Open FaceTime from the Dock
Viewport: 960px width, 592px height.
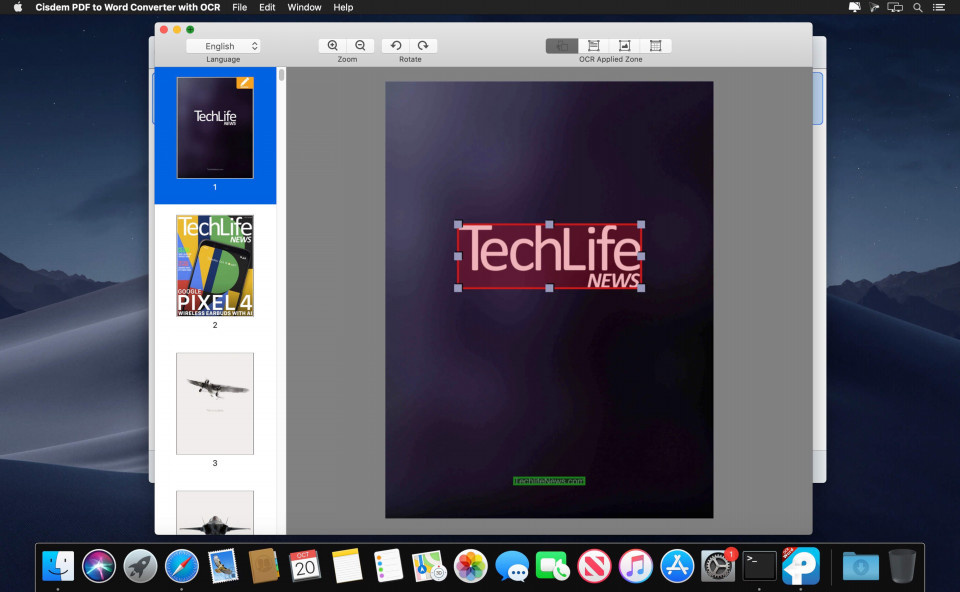(552, 566)
